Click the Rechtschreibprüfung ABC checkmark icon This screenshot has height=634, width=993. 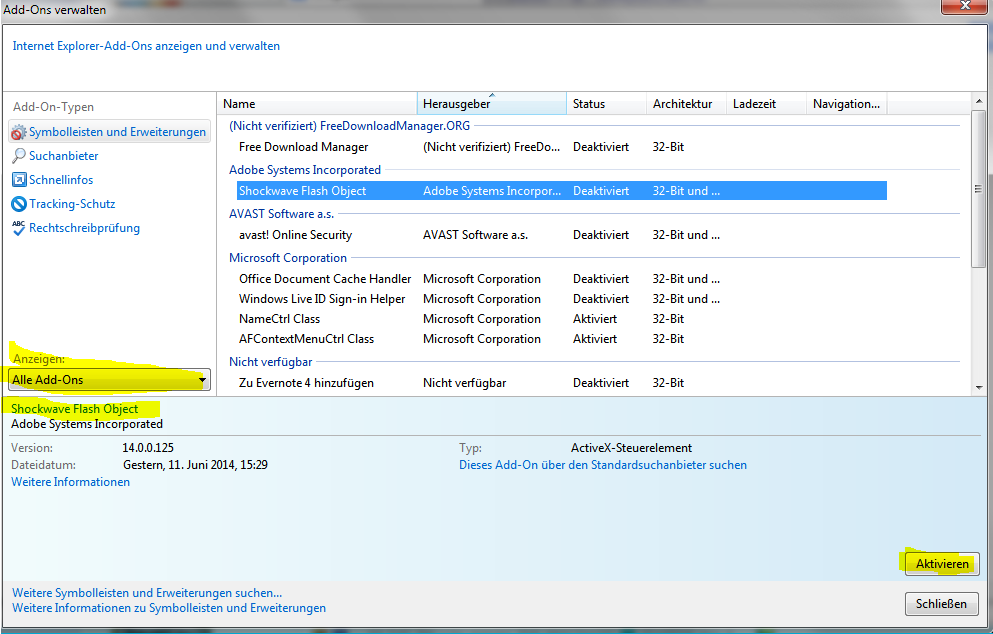(19, 228)
